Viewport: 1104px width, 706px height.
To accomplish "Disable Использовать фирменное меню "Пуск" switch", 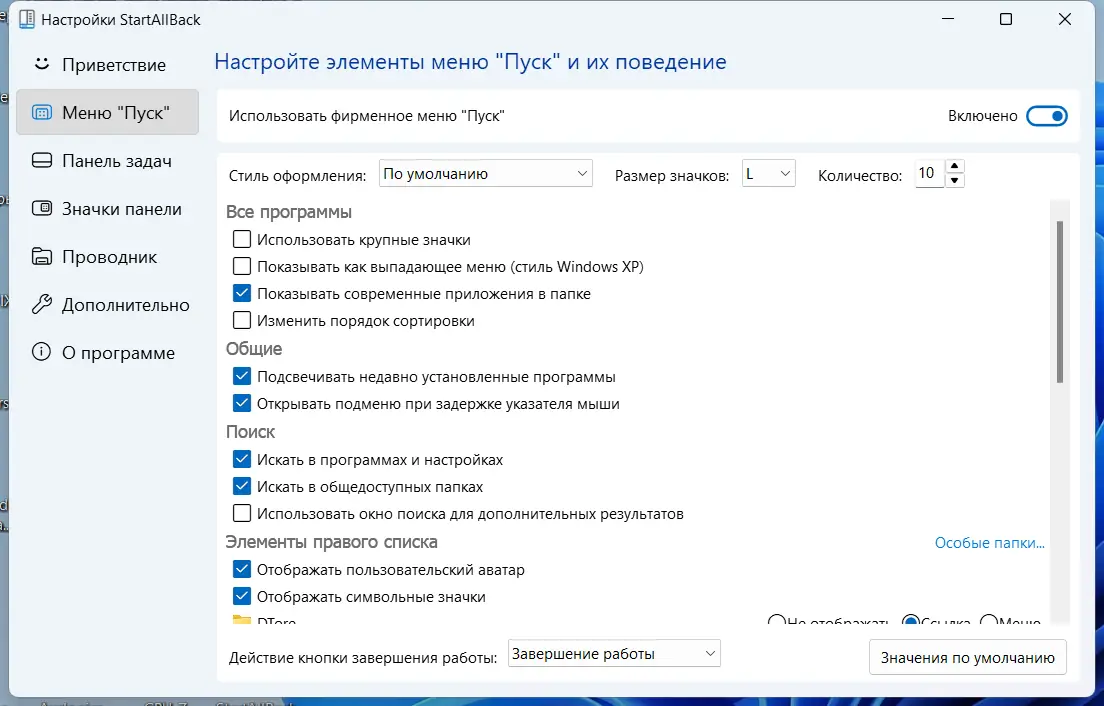I will (1046, 115).
